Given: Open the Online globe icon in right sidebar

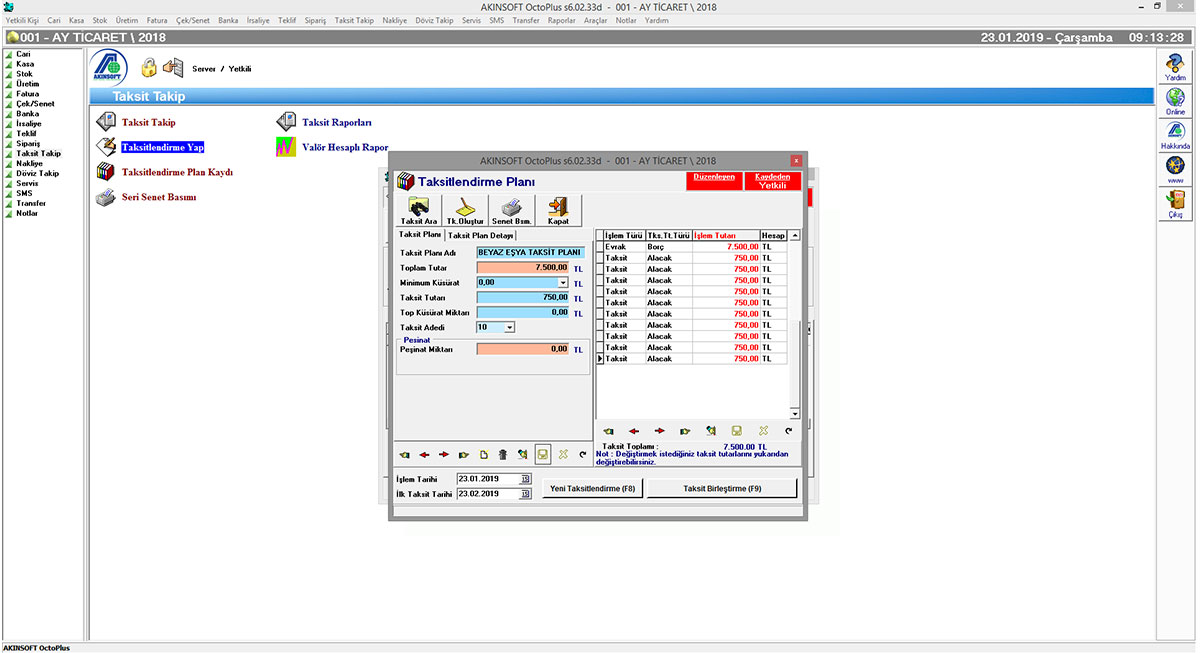Looking at the screenshot, I should pyautogui.click(x=1175, y=103).
